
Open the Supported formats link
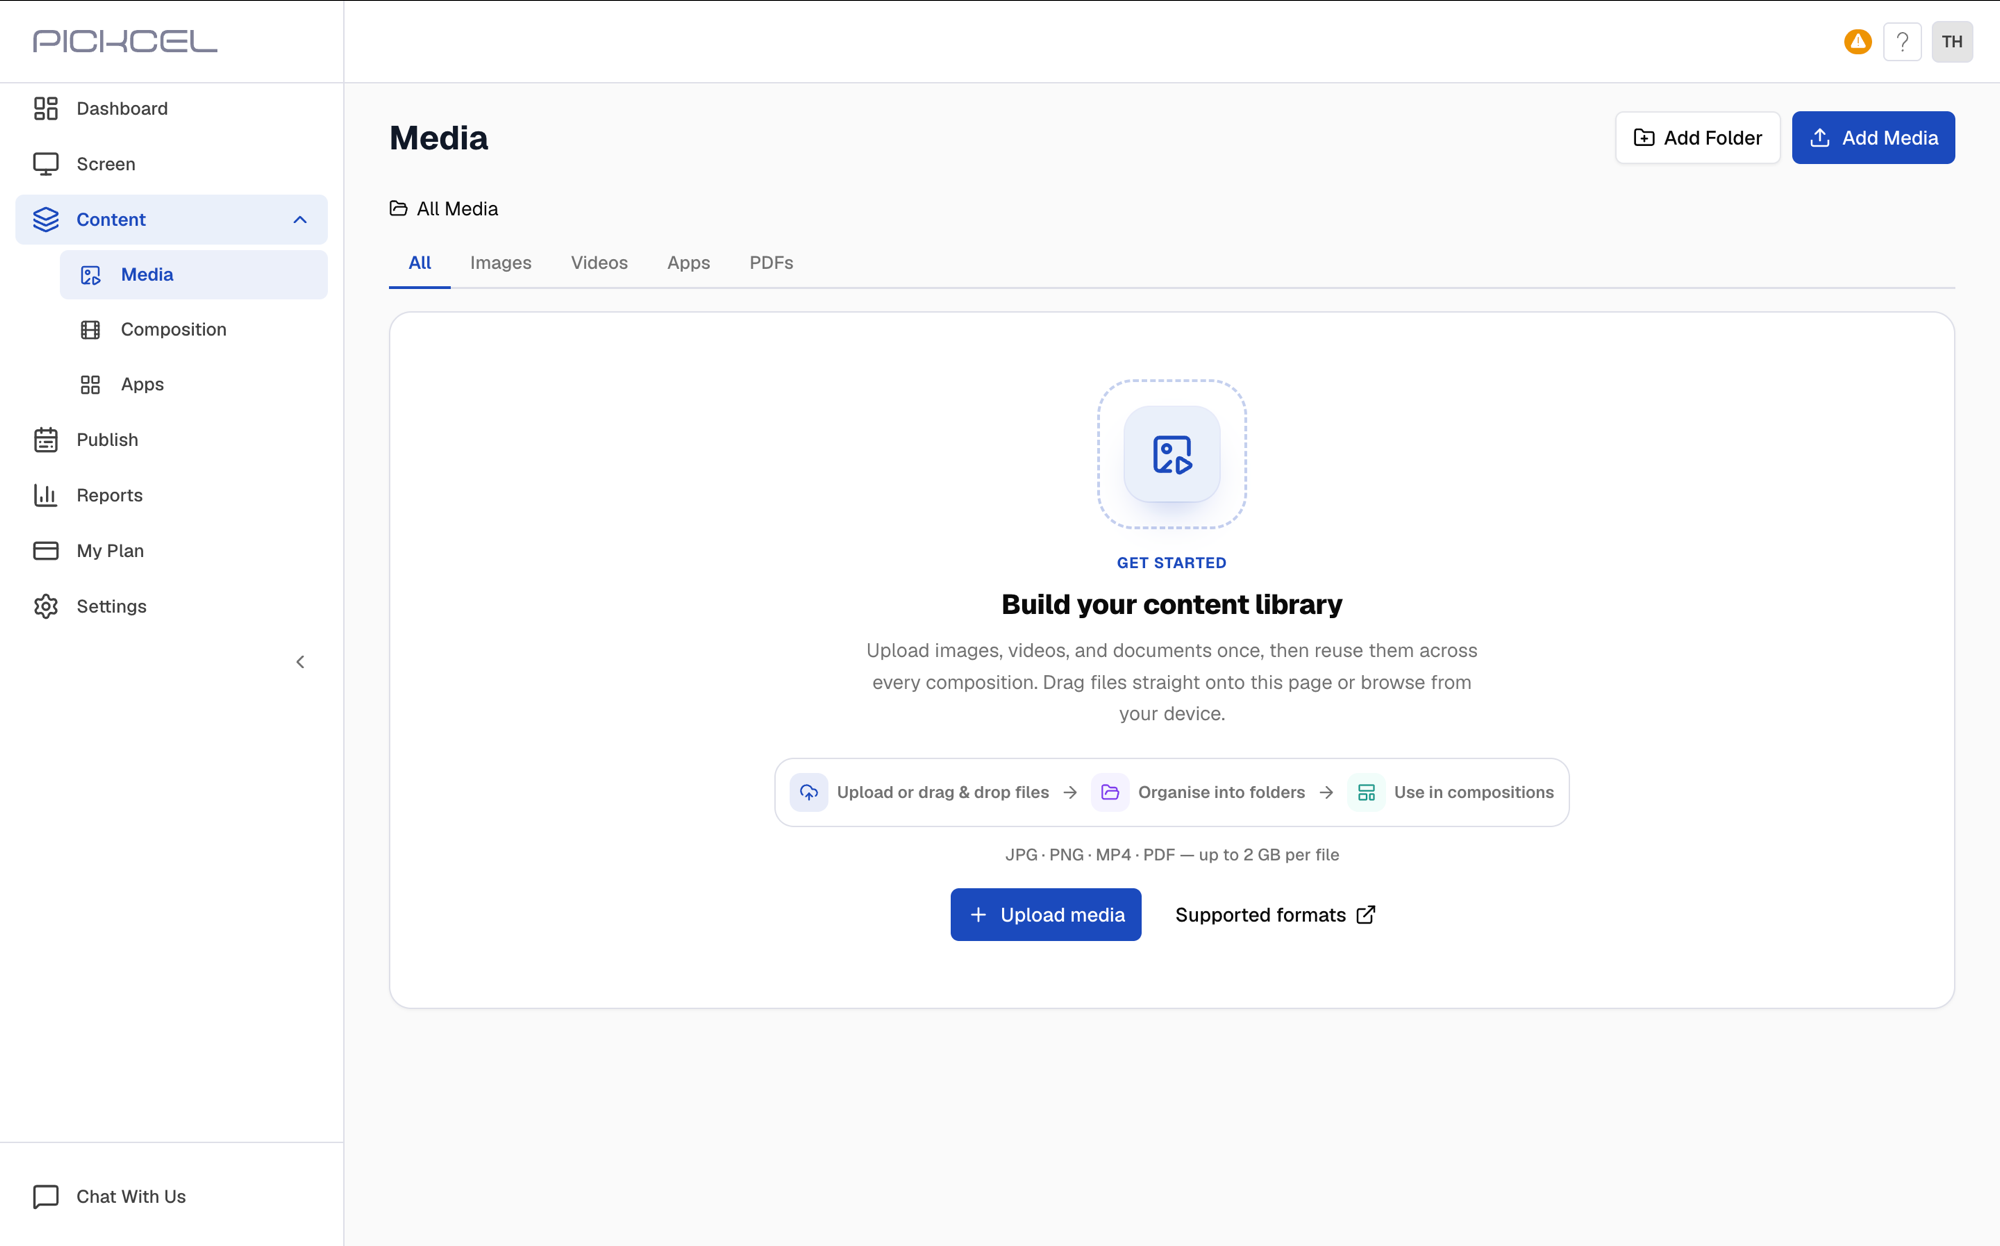1276,915
